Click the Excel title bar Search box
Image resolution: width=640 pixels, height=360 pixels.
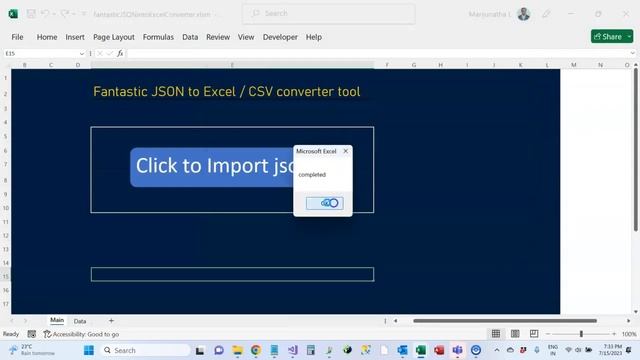tap(329, 13)
